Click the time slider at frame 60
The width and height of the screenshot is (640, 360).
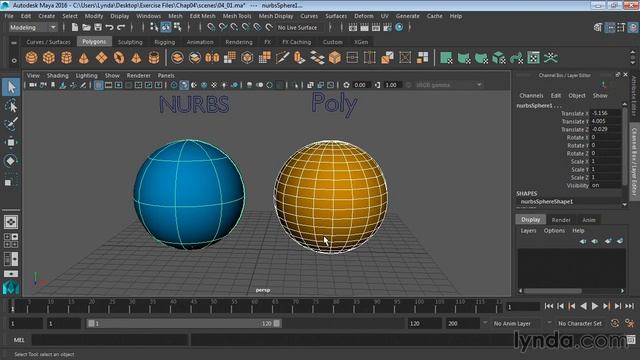click(x=255, y=306)
